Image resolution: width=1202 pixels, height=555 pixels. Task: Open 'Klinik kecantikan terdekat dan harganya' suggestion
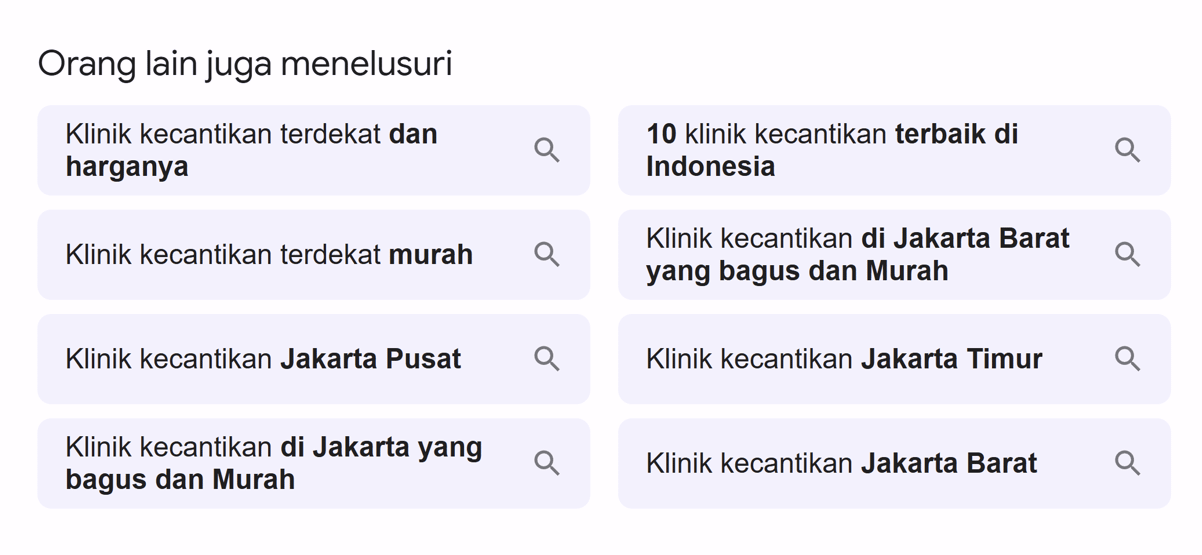[314, 150]
